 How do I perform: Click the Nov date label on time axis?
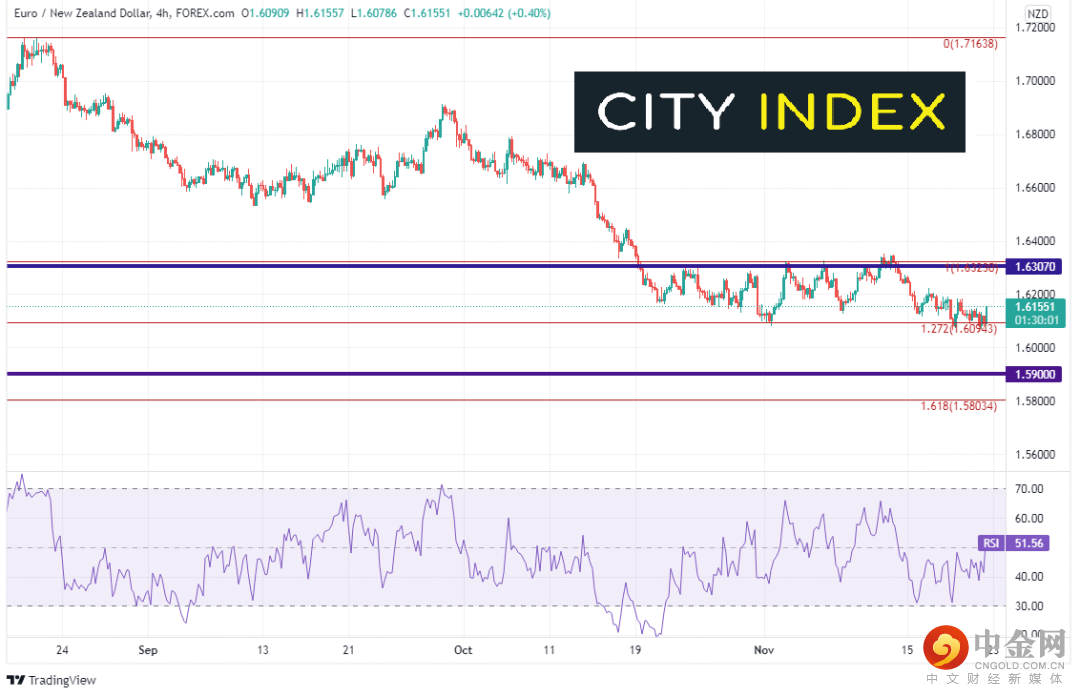[764, 650]
